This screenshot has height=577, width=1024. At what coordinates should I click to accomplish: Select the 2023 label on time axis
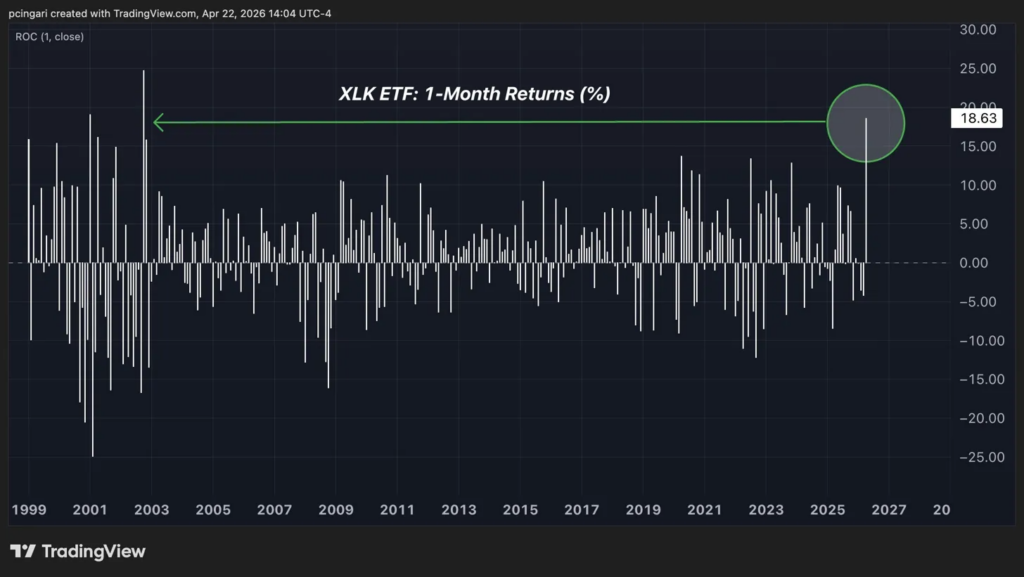tap(766, 510)
